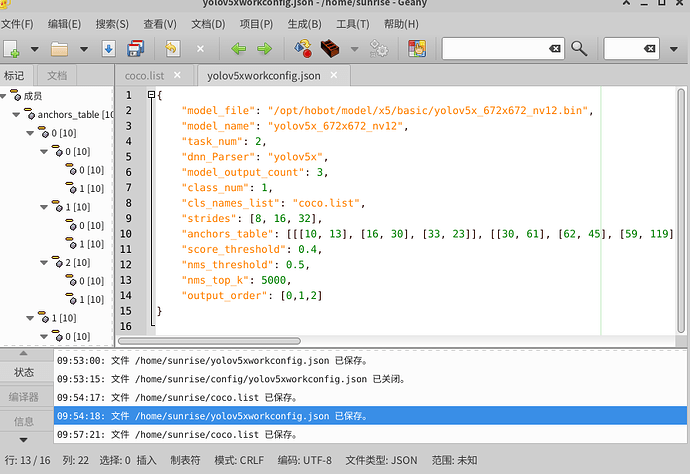Click the 模式: CRLF status bar entry
690x474 pixels.
coord(239,460)
